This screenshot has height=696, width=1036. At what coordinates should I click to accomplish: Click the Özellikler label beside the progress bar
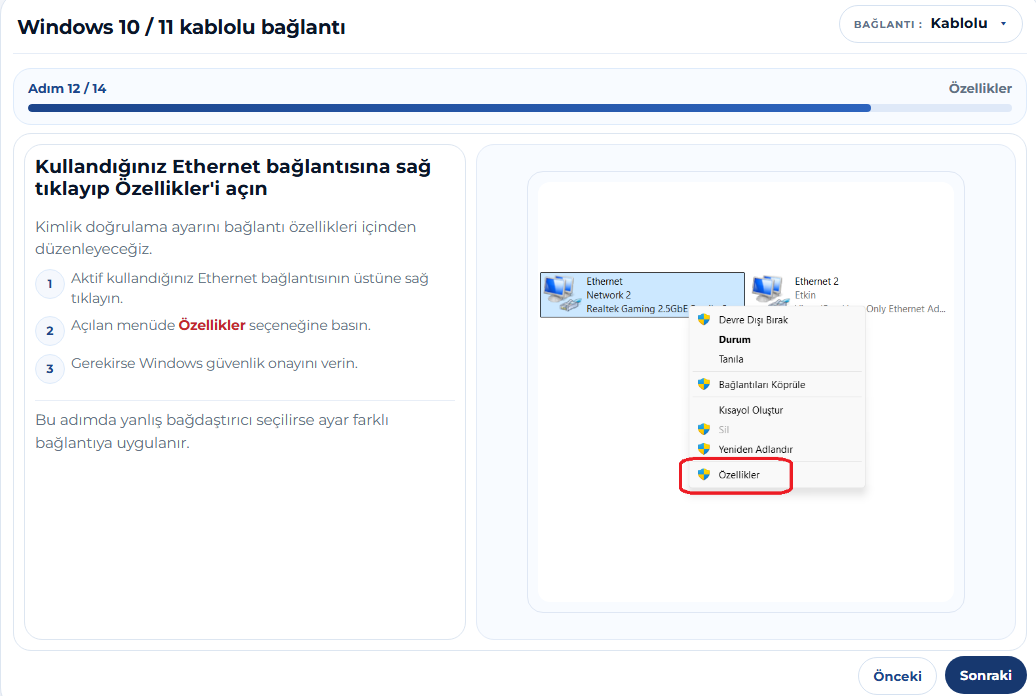[980, 89]
